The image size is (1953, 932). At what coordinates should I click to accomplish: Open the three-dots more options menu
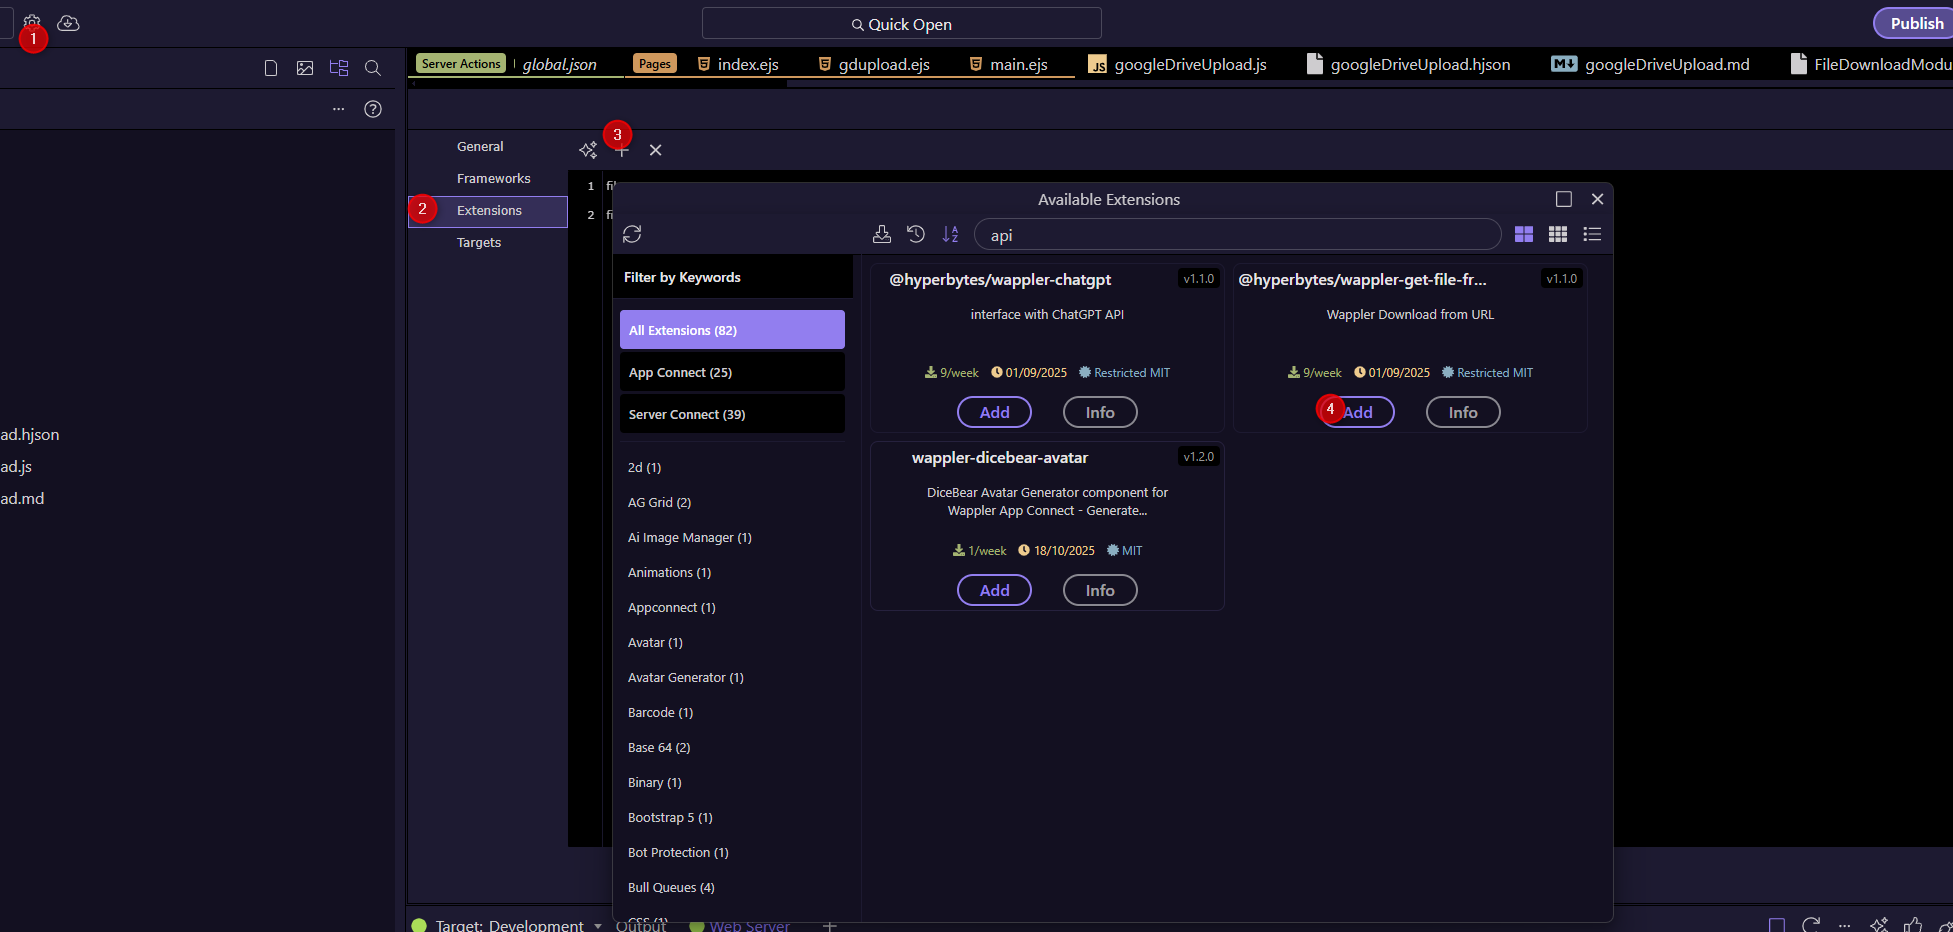(338, 109)
